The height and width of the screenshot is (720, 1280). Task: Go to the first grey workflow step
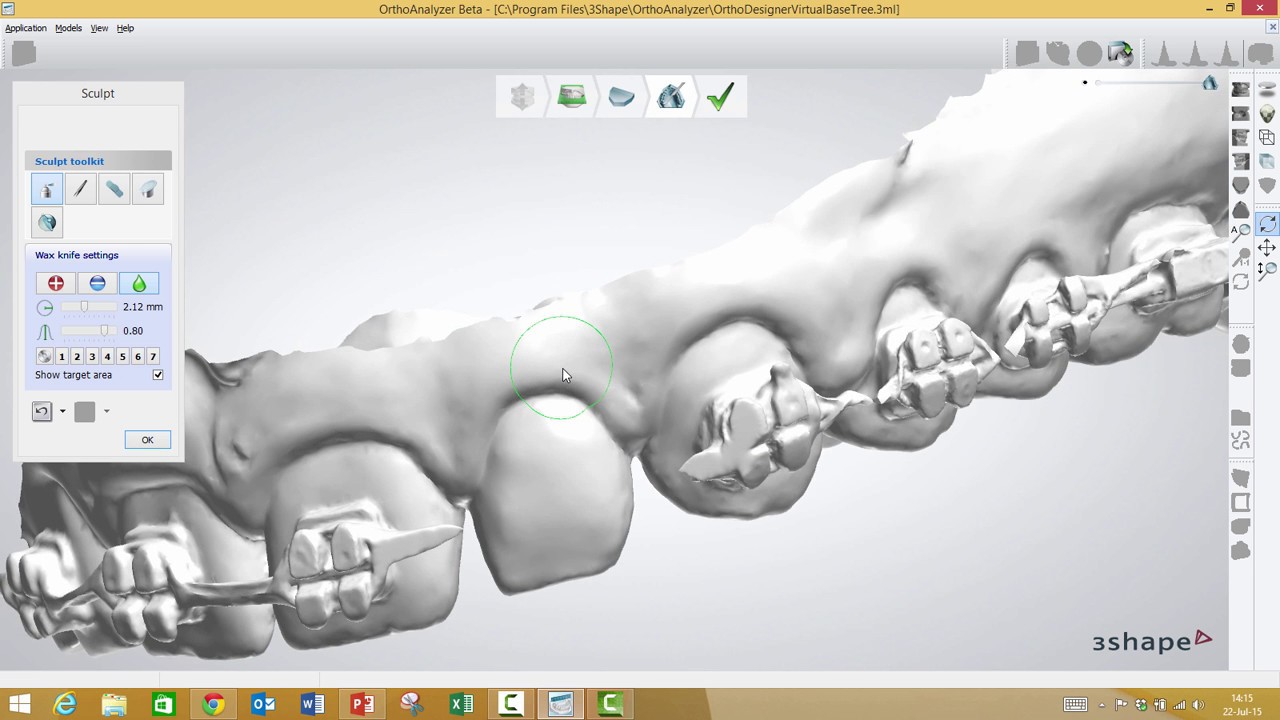tap(522, 97)
